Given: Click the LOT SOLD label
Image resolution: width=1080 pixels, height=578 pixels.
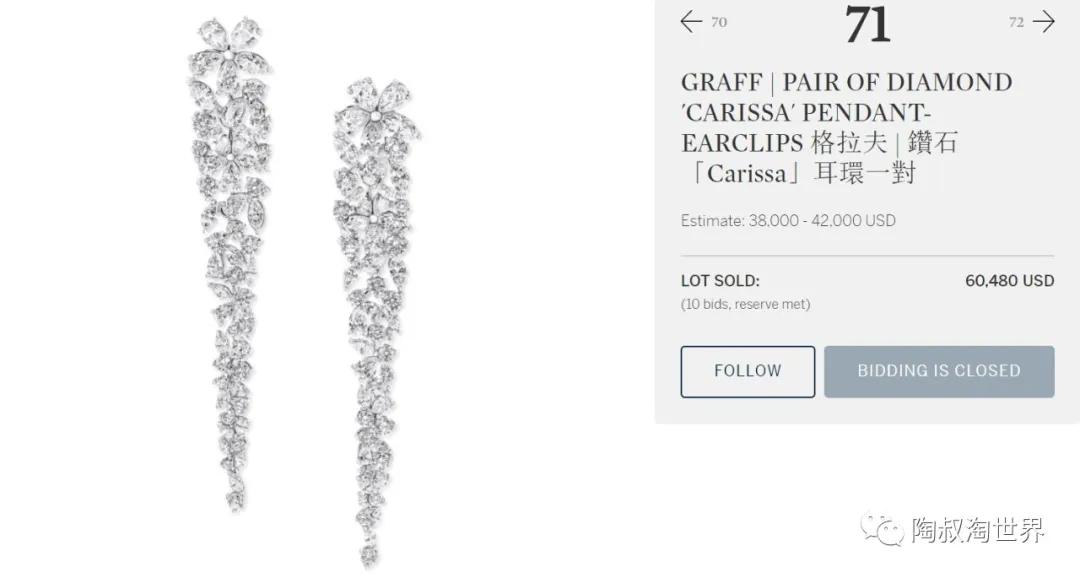Looking at the screenshot, I should coord(720,280).
